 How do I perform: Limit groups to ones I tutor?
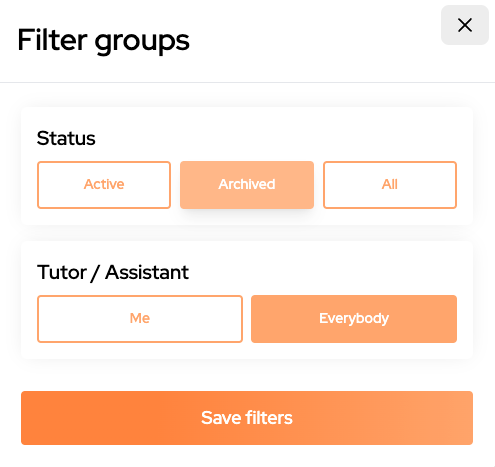click(x=140, y=319)
